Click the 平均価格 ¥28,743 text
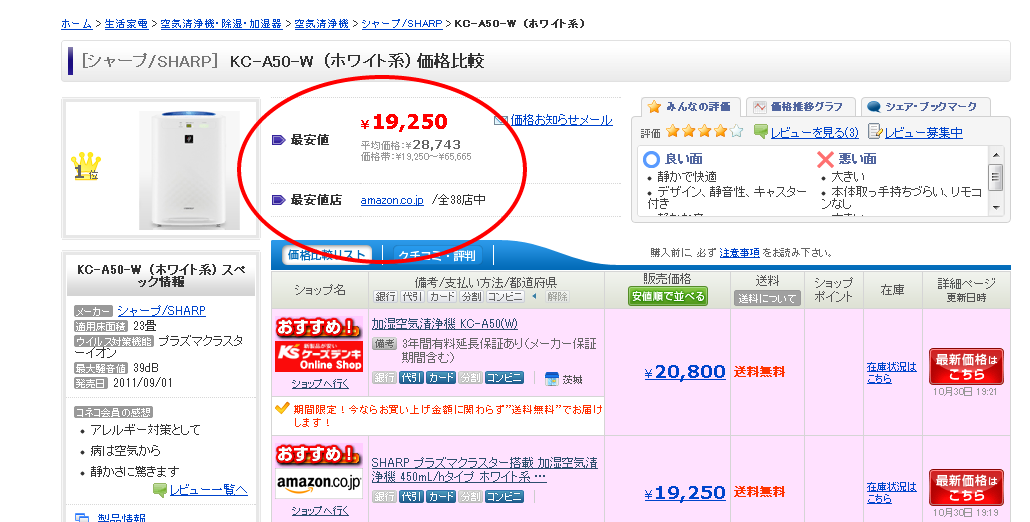 (x=411, y=144)
